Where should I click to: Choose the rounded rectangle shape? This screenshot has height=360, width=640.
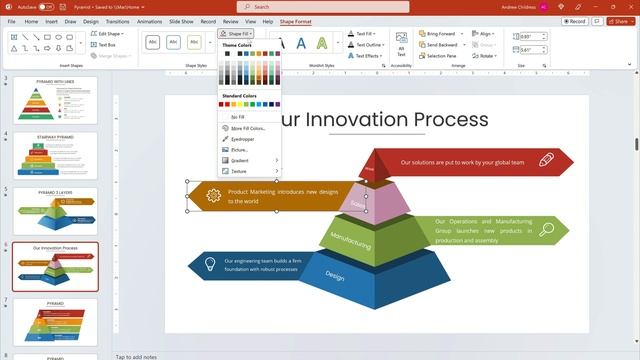pos(69,37)
